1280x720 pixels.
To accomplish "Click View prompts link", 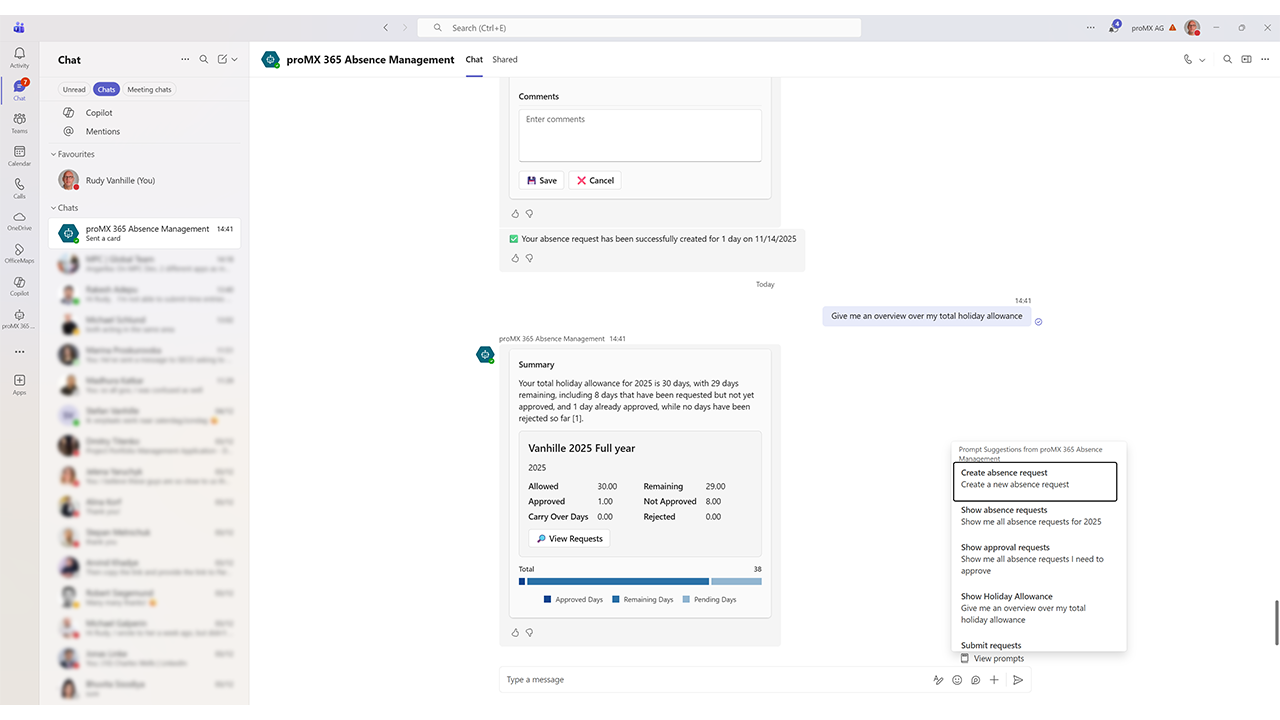I will pos(992,658).
